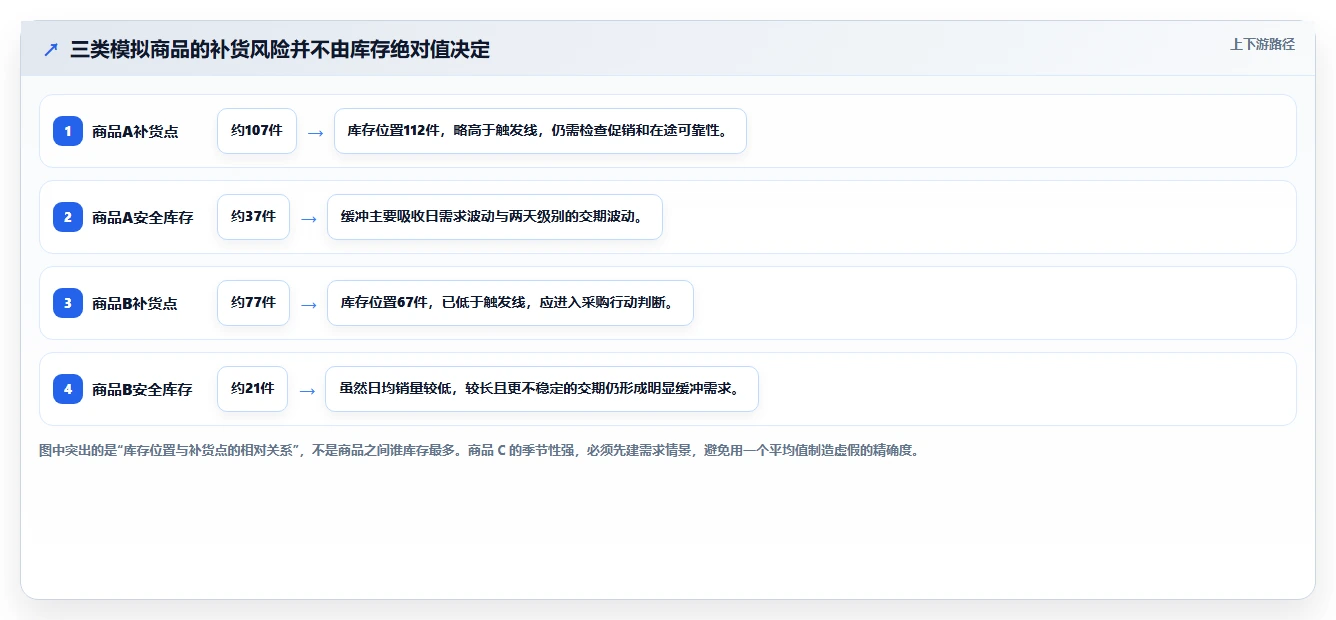Image resolution: width=1336 pixels, height=620 pixels.
Task: Click the arrow after 约21件
Action: (307, 390)
